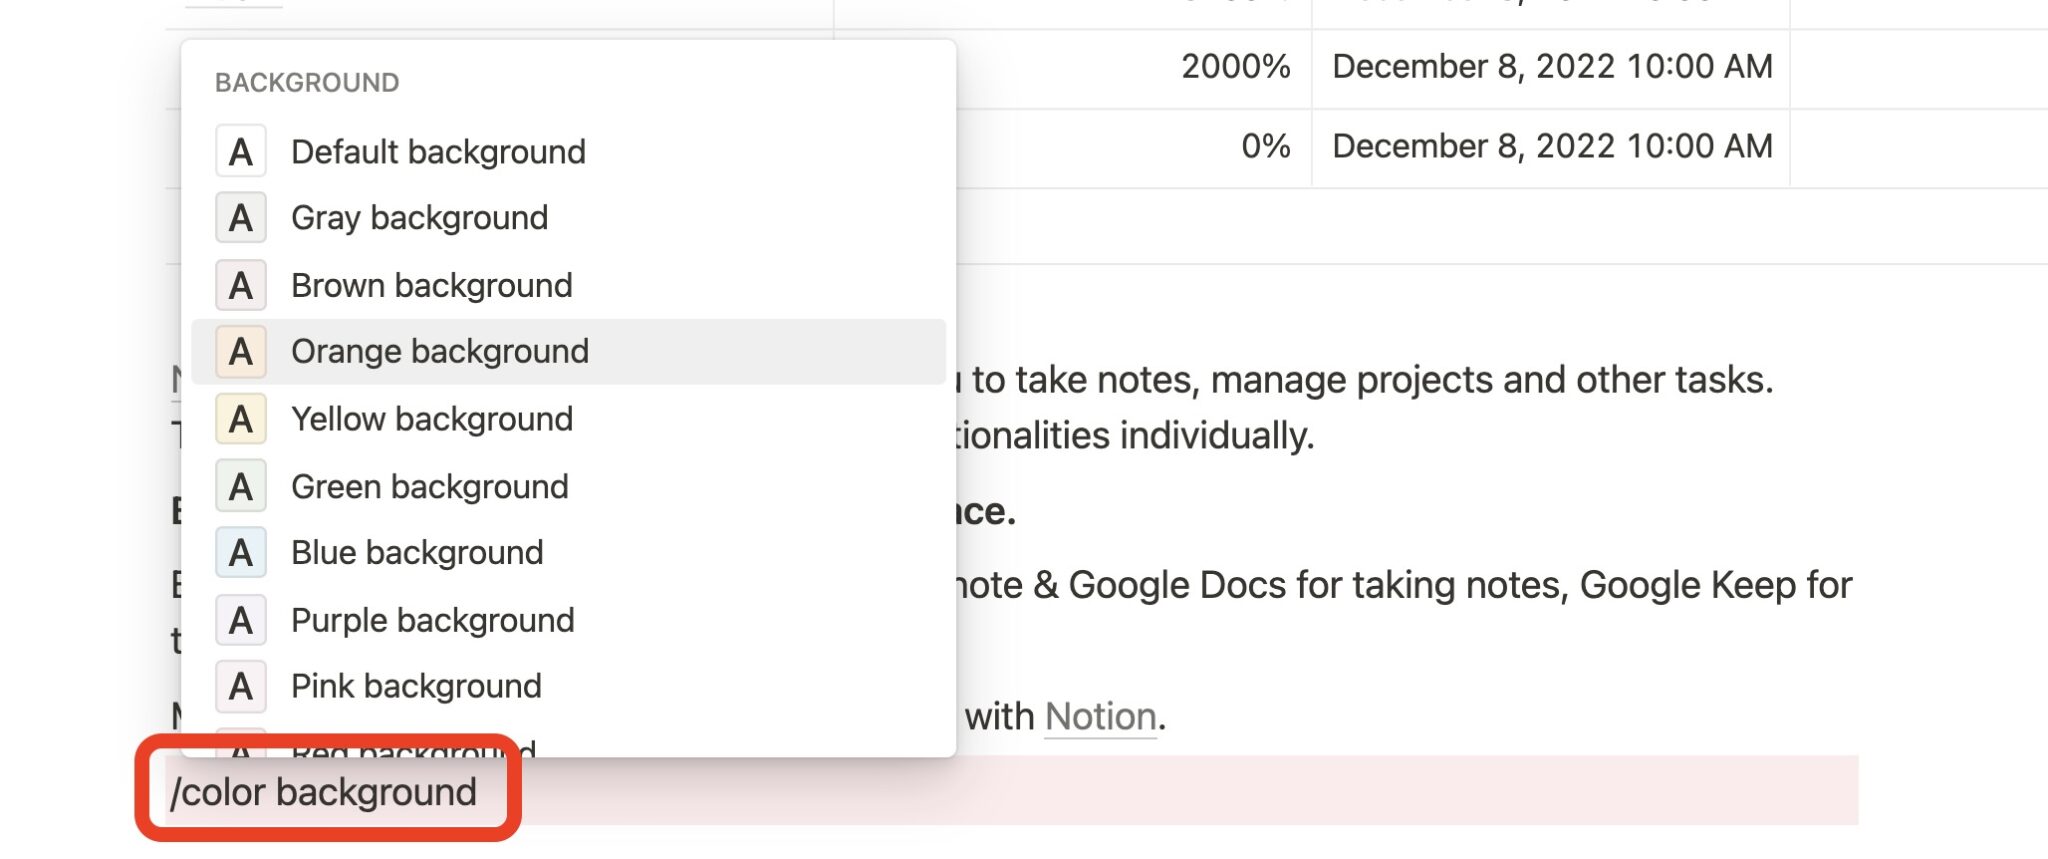This screenshot has width=2048, height=859.
Task: Click the brown A icon beside Brown background
Action: [240, 285]
